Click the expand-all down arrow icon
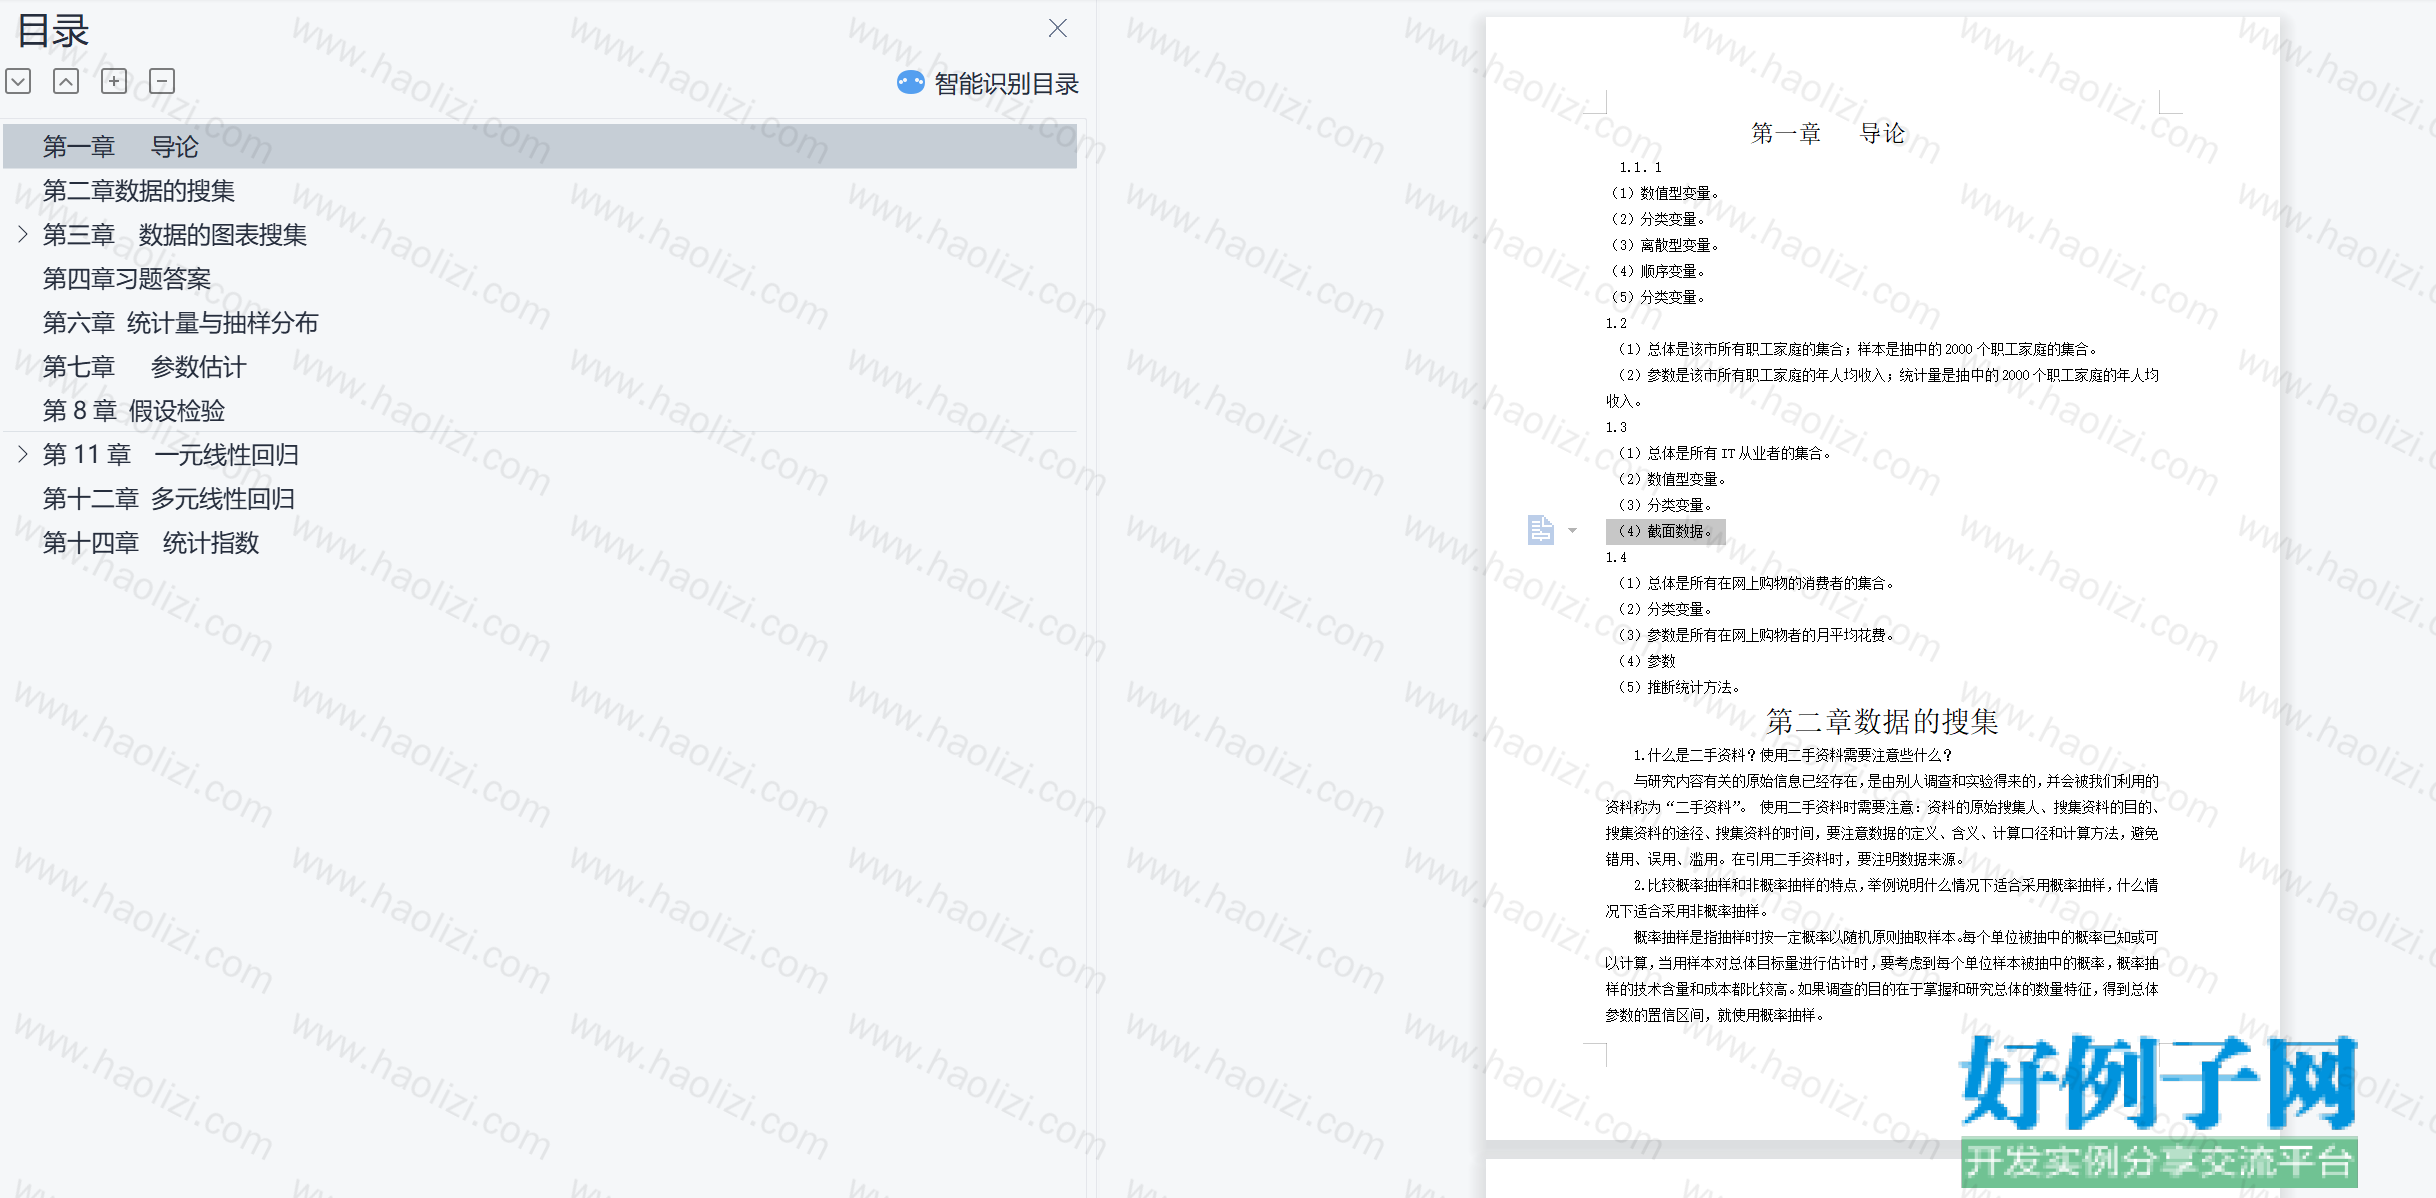This screenshot has width=2436, height=1198. click(18, 81)
